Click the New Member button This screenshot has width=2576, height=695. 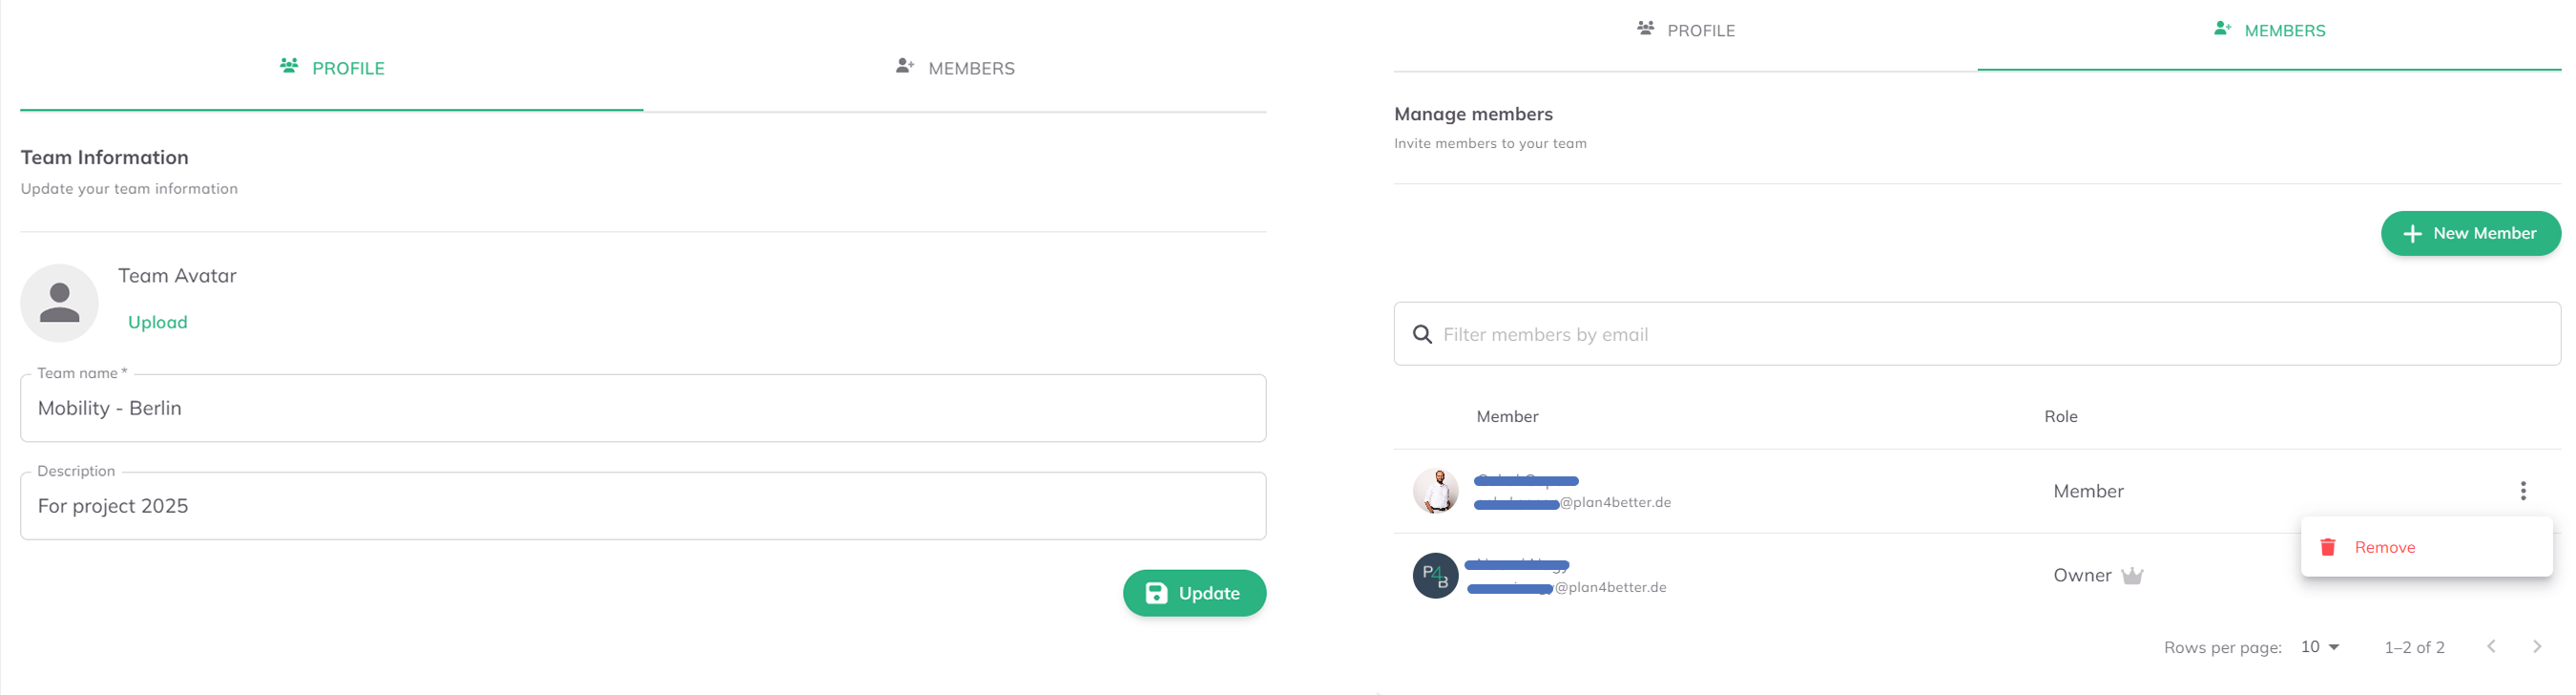(2470, 234)
